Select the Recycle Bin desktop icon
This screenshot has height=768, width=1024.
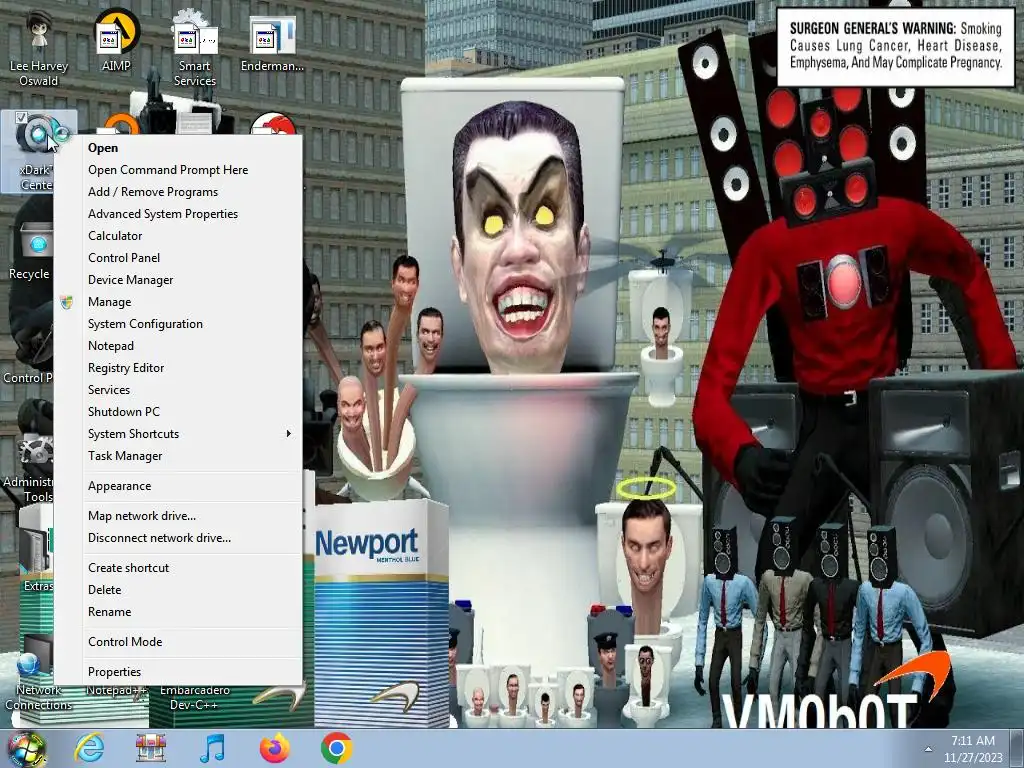(x=29, y=251)
